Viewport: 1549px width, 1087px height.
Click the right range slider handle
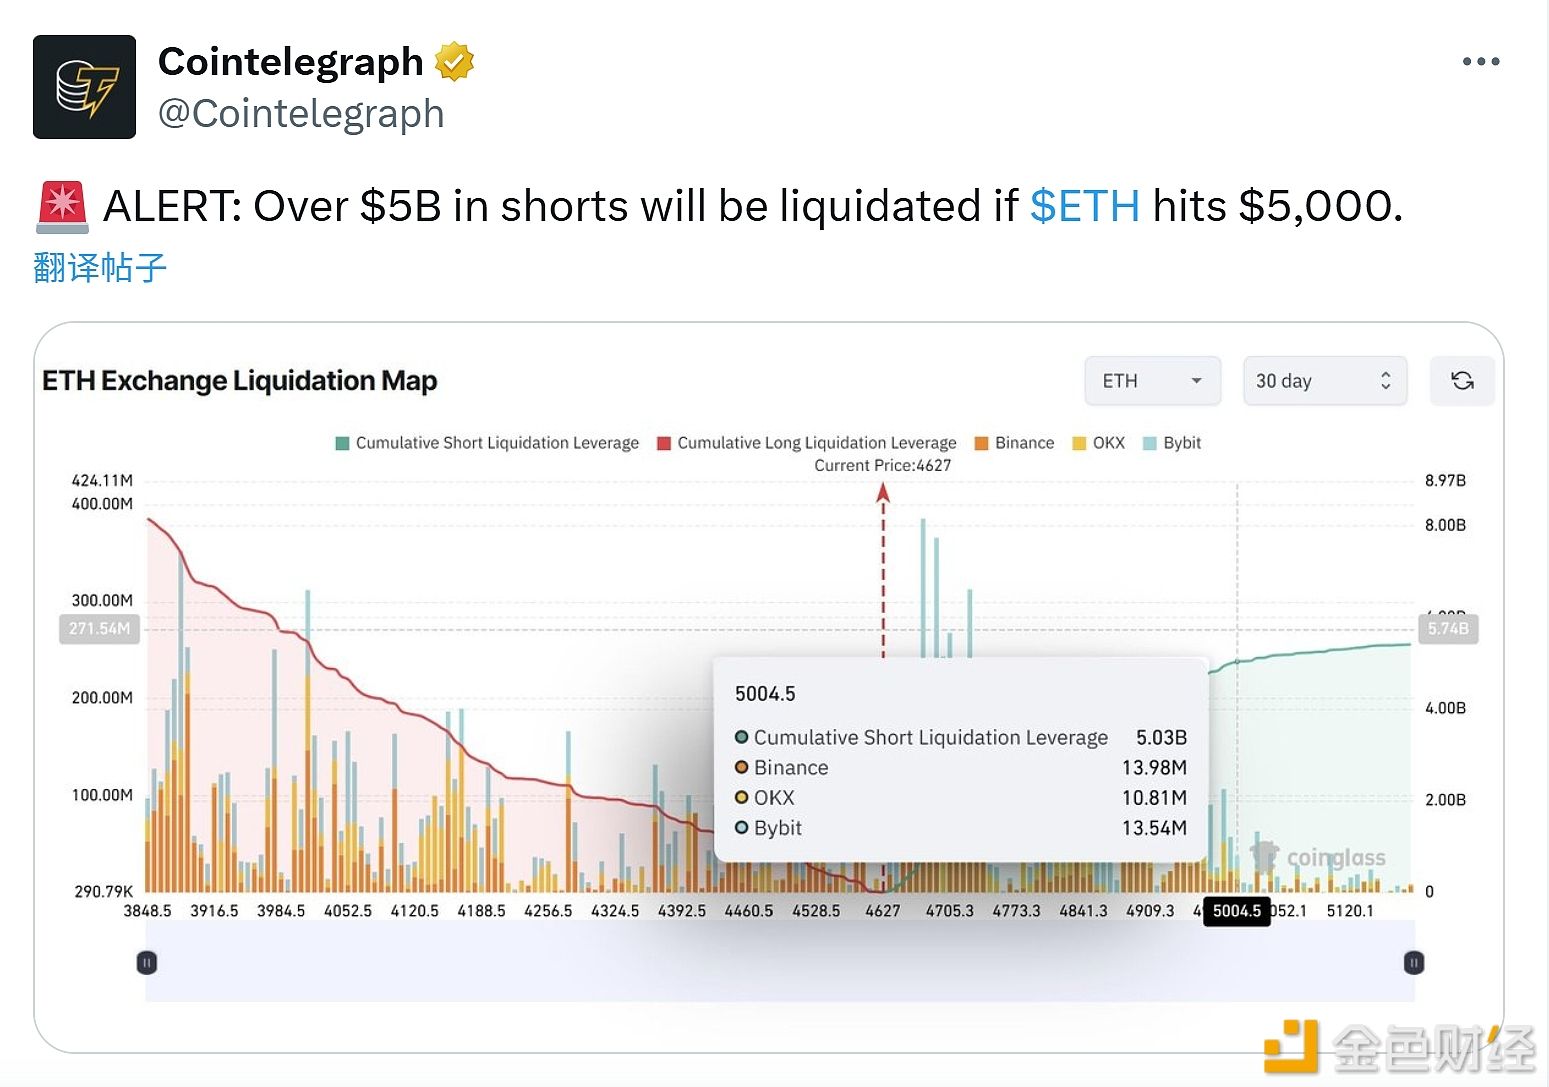[x=1413, y=962]
